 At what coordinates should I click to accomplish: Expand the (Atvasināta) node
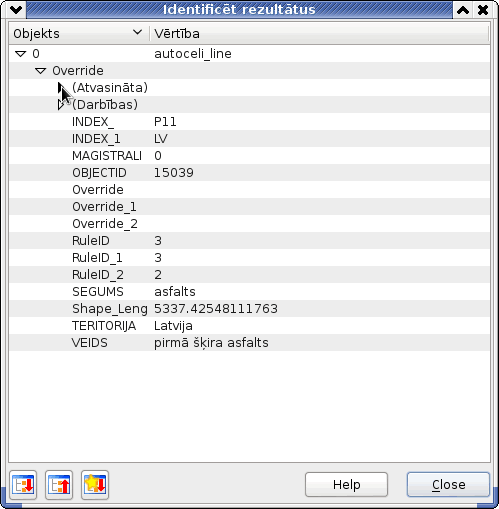(x=61, y=88)
